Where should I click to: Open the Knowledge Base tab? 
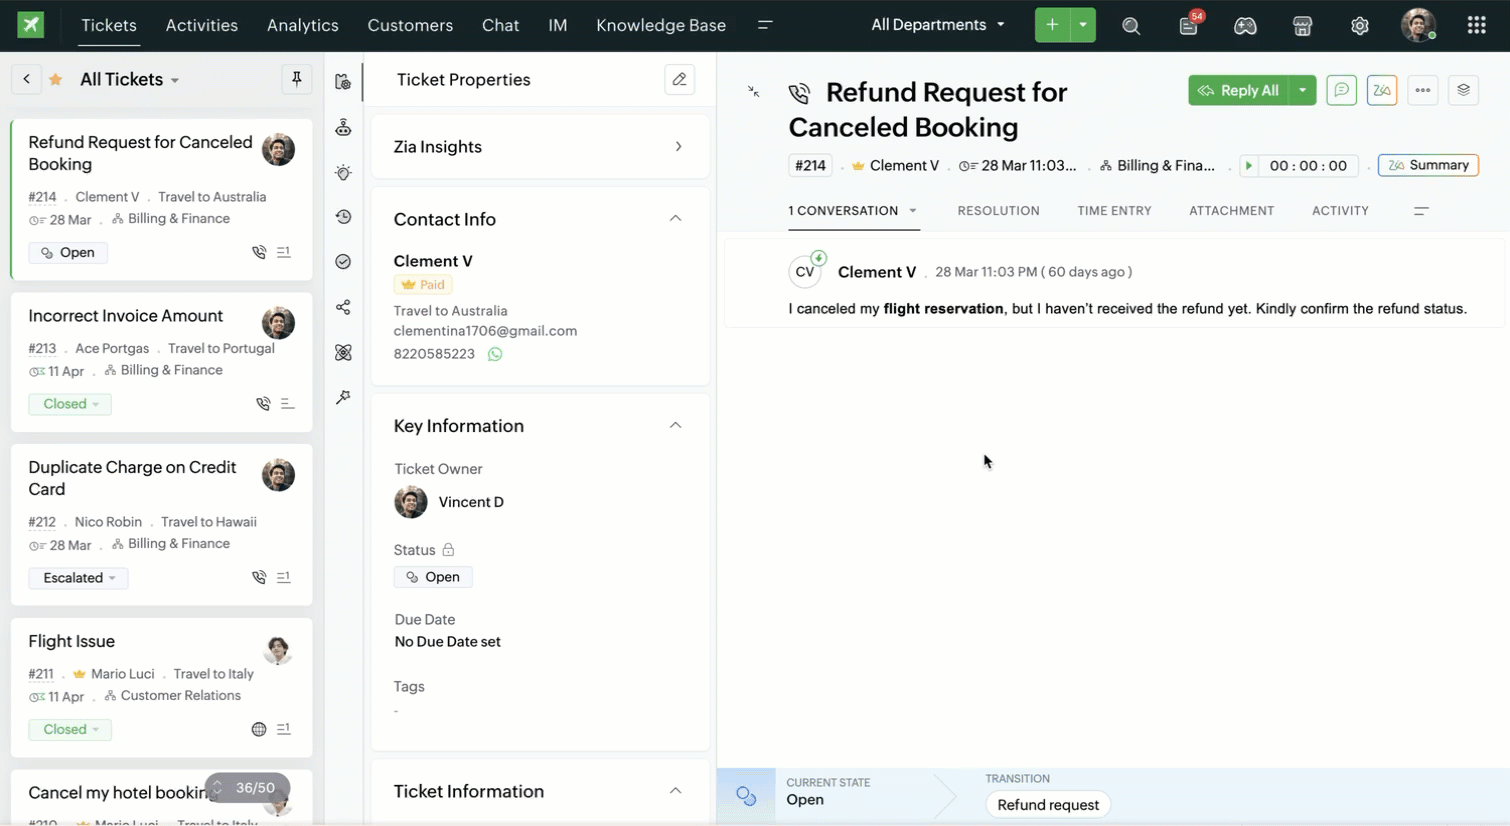pyautogui.click(x=661, y=25)
